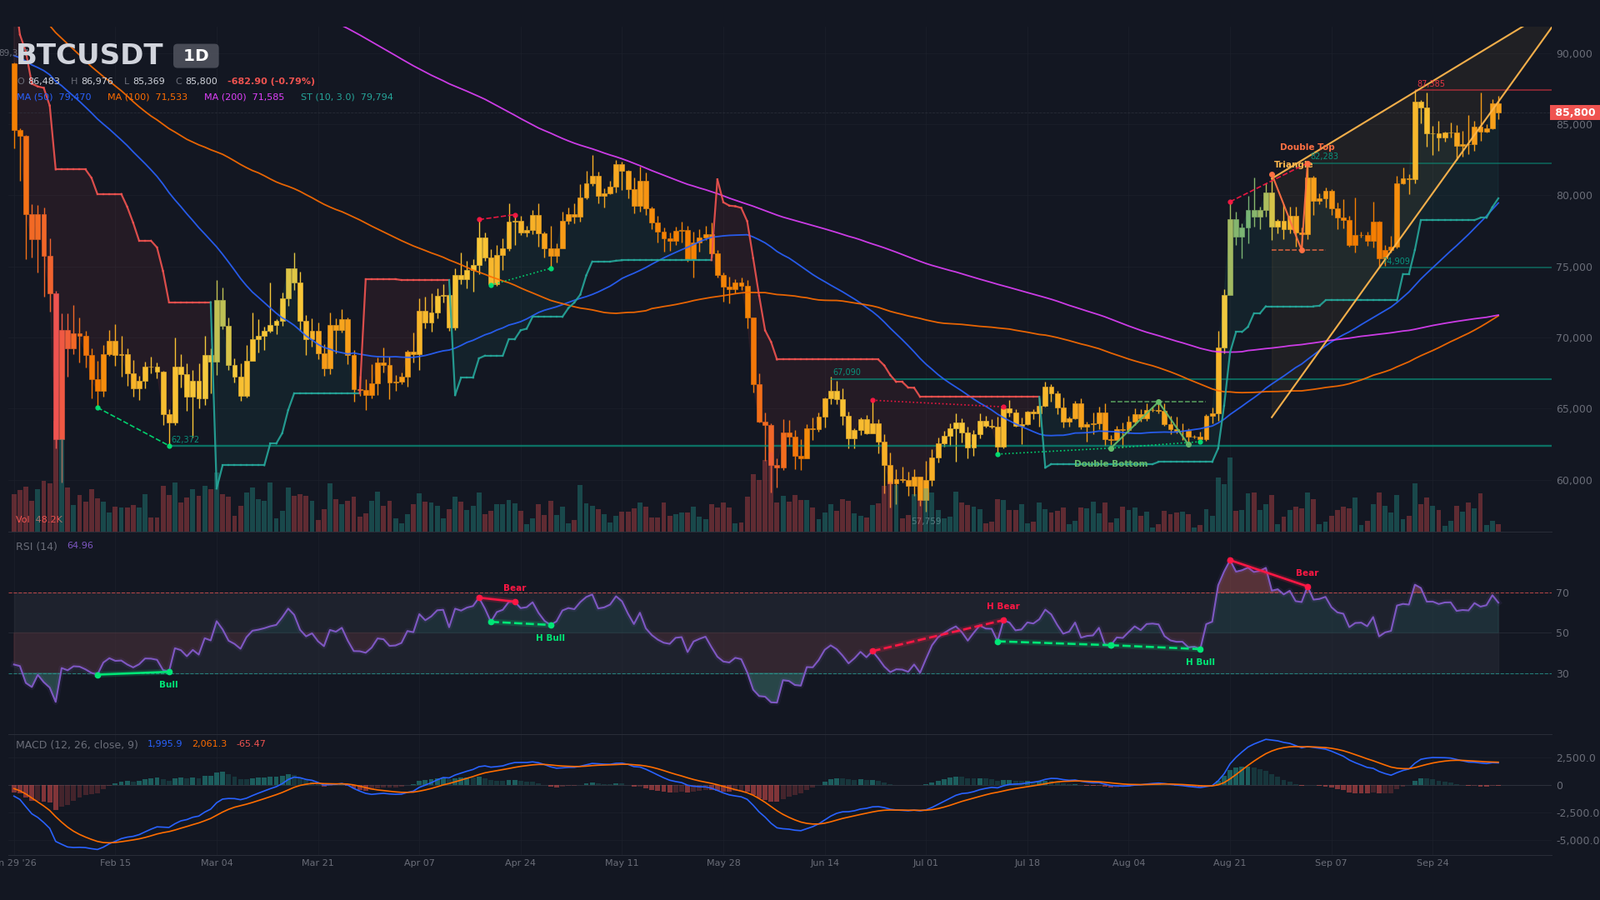Screen dimensions: 1600x900
Task: Click the Vol 48.2K volume label
Action: tap(39, 520)
